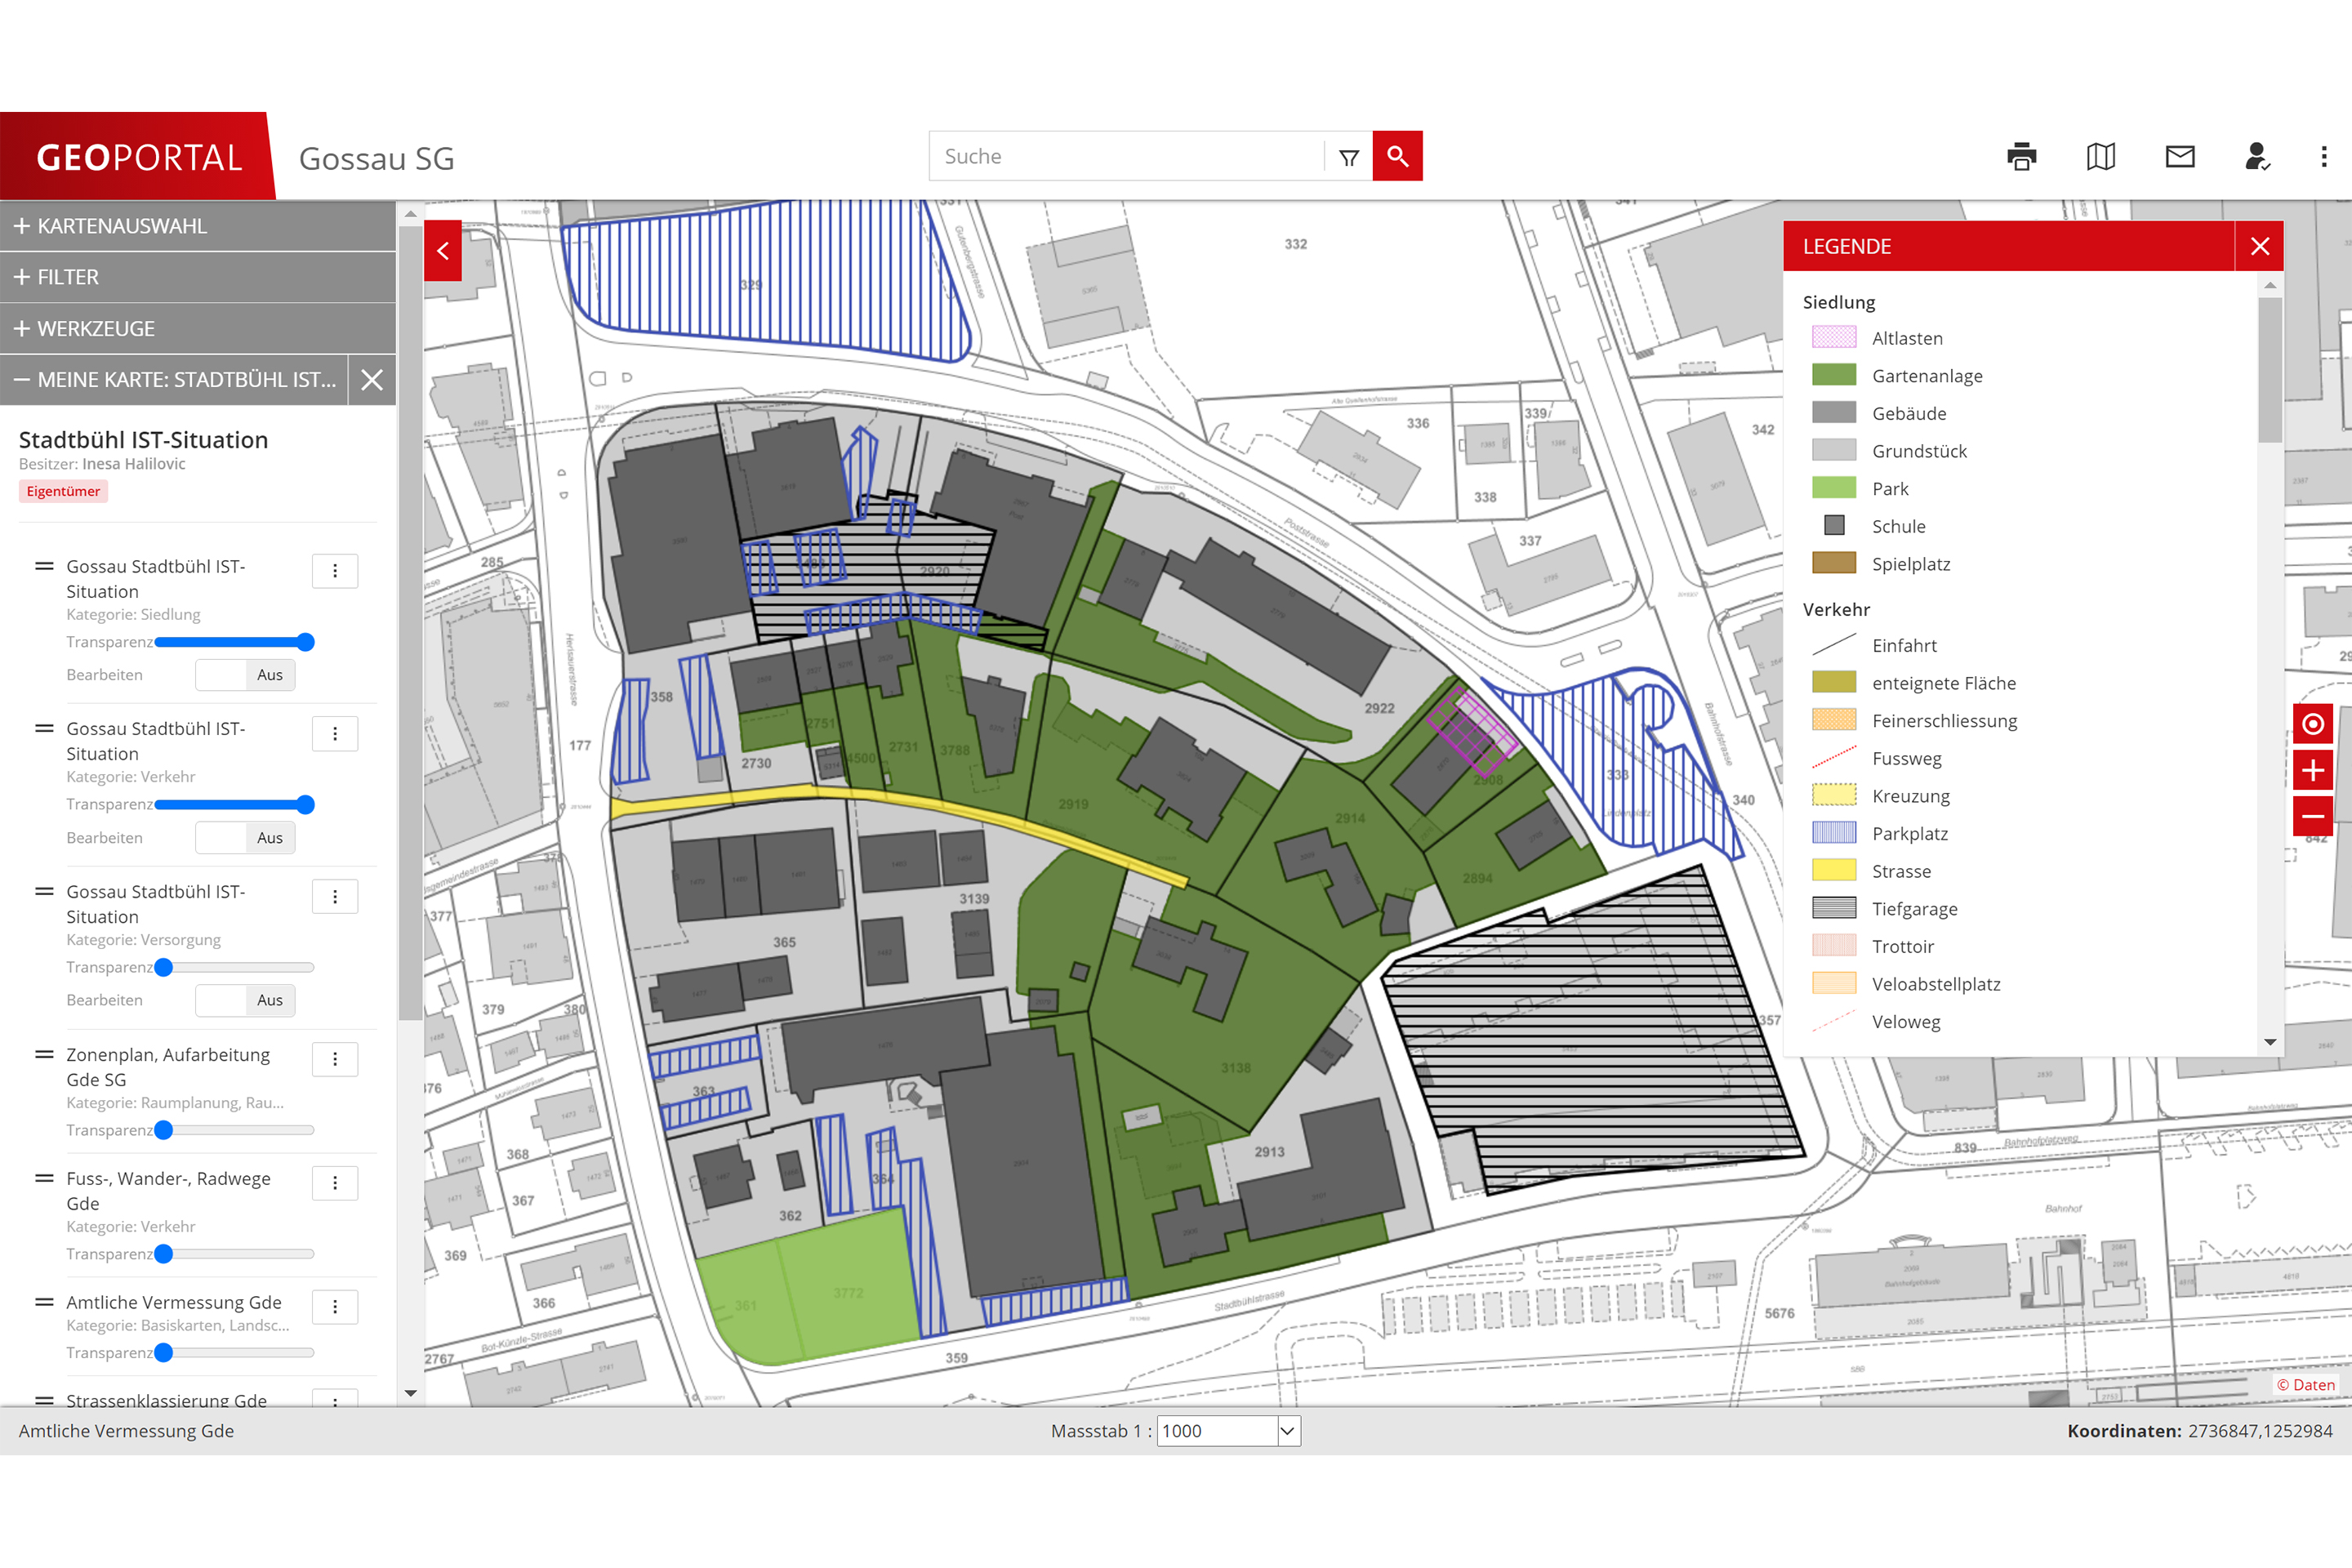This screenshot has height=1568, width=2352.
Task: Toggle Bearbeiten switch for Verkehr layer
Action: pos(245,838)
